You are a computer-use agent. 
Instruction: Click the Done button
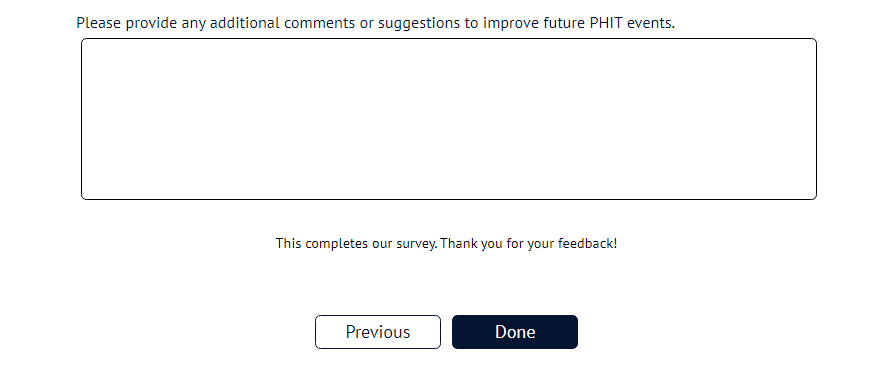coord(515,332)
